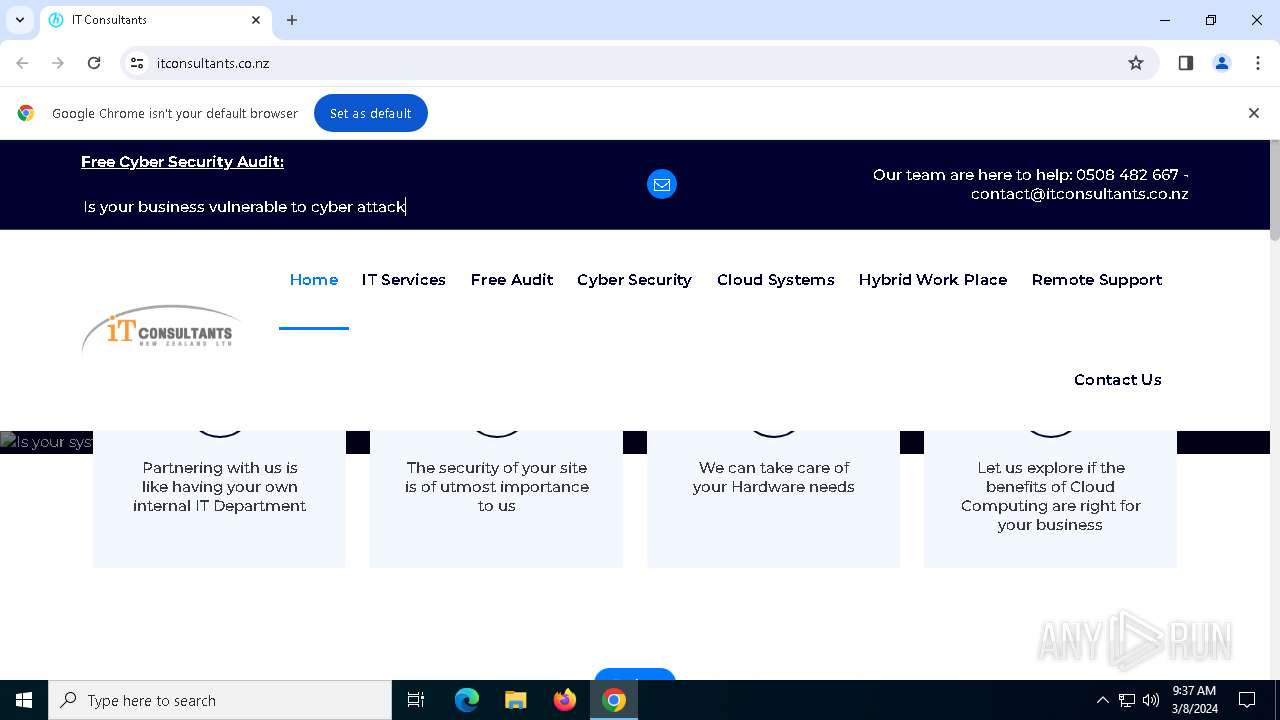Click the Chrome icon in the taskbar
This screenshot has height=720, width=1280.
coord(614,700)
